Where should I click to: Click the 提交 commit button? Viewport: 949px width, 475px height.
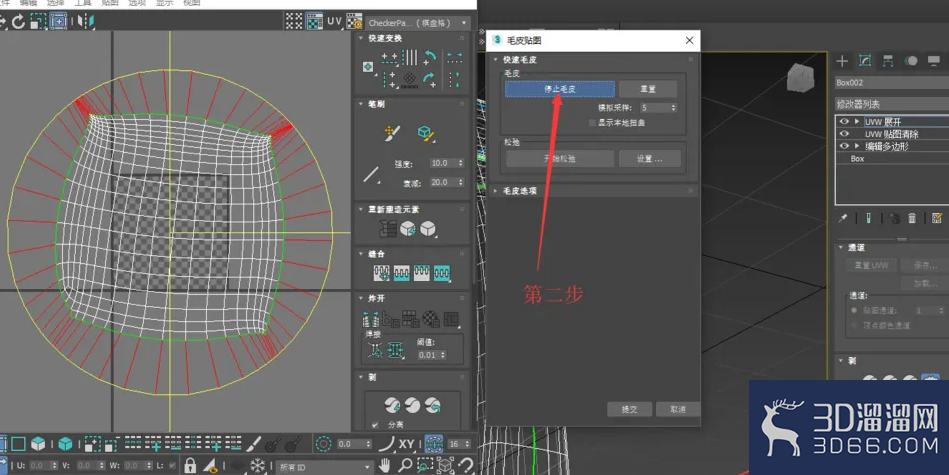629,410
